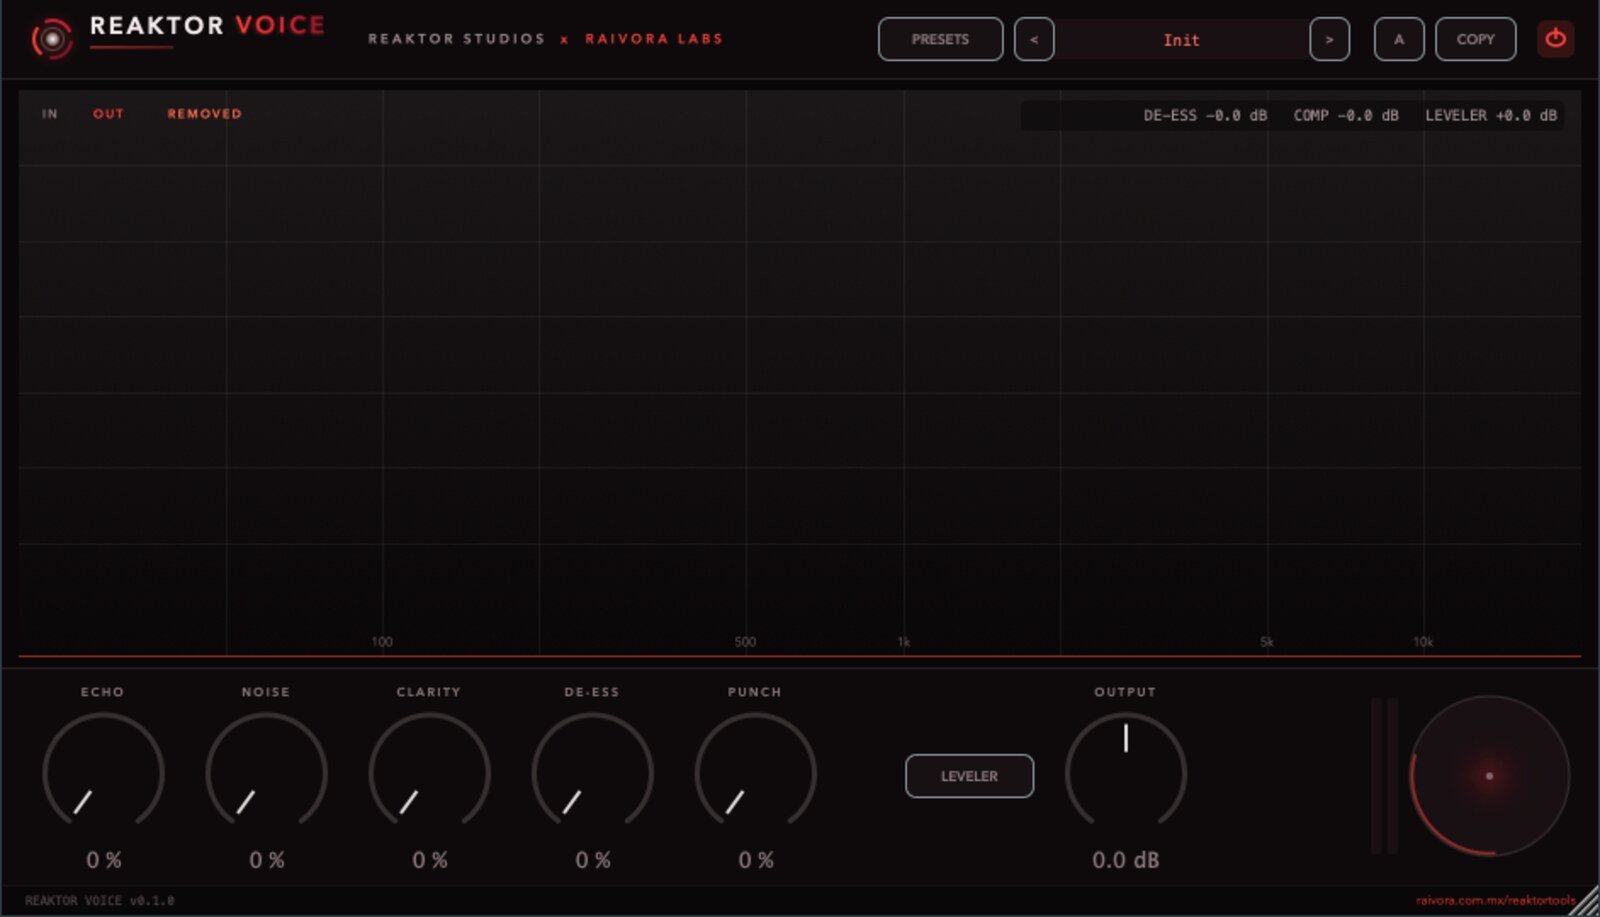The height and width of the screenshot is (917, 1600).
Task: Click the 0.0 dB output value
Action: [x=1126, y=860]
